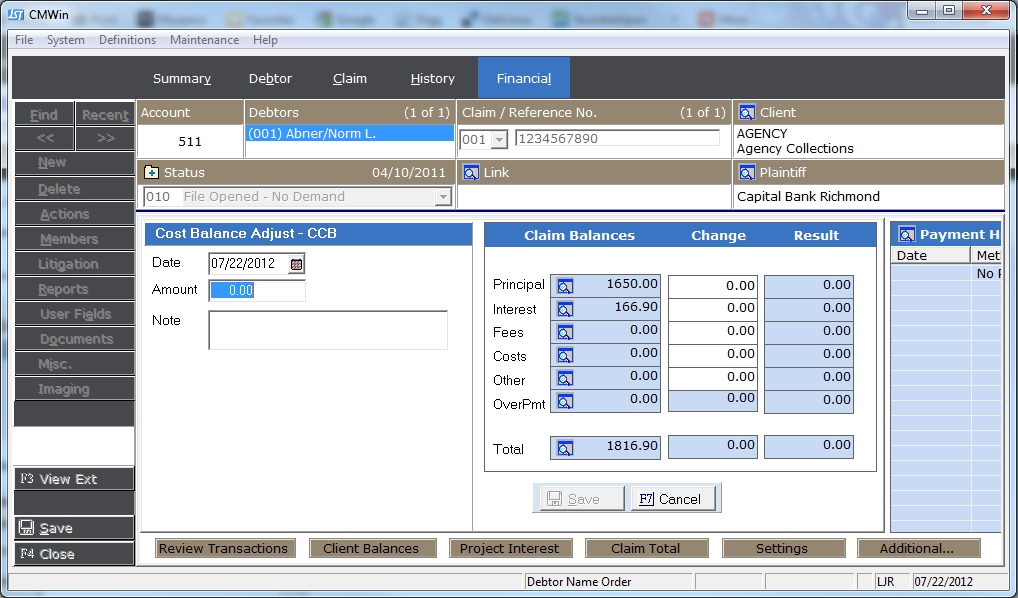Open the calendar picker beside Date field
1018x598 pixels.
pyautogui.click(x=296, y=264)
